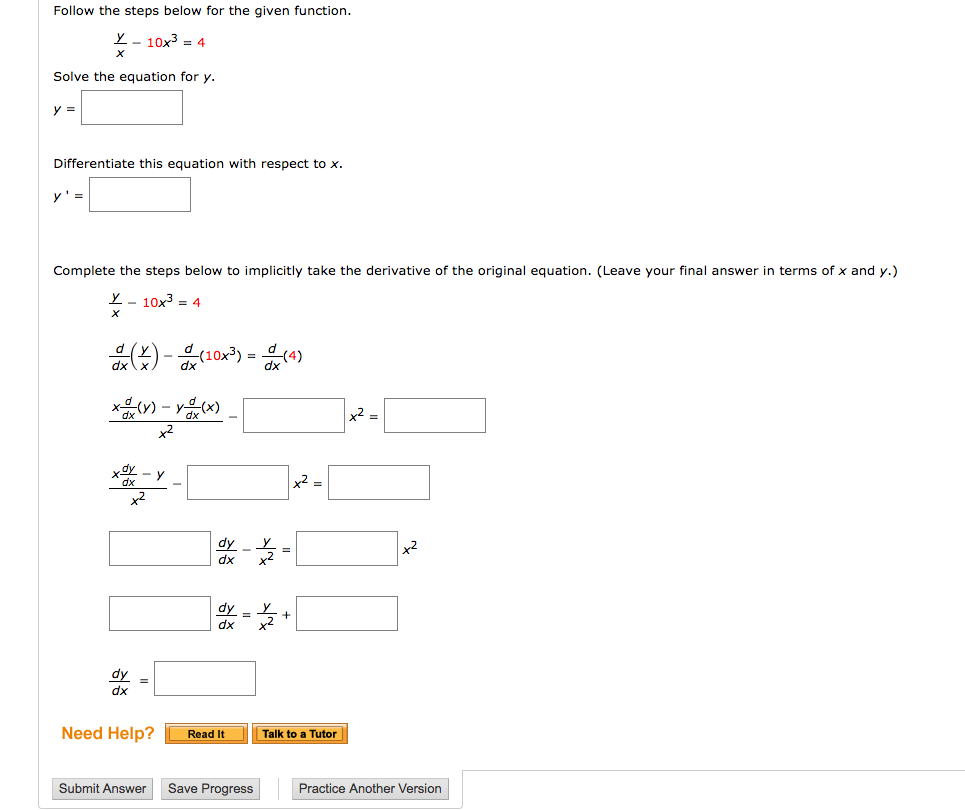Click the answer box after first x² =
Image resolution: width=965 pixels, height=810 pixels.
[434, 414]
